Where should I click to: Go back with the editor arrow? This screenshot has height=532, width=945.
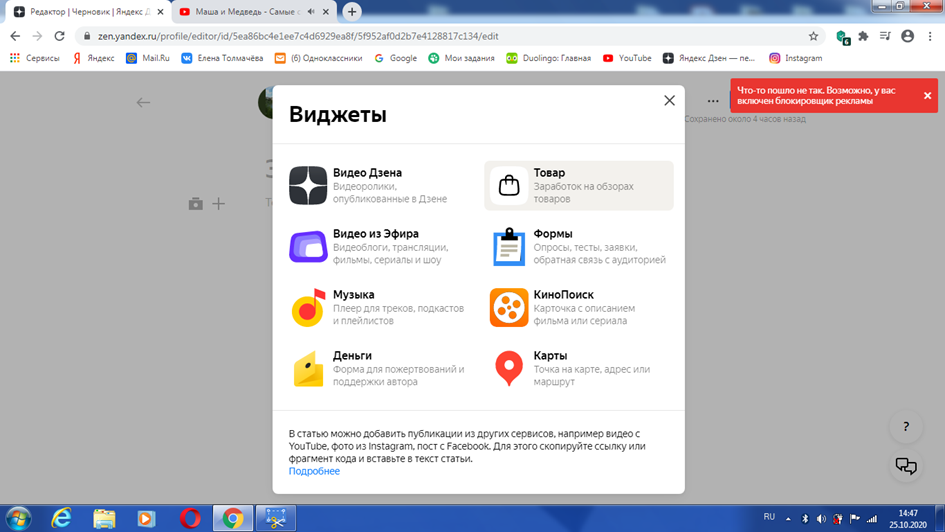[x=143, y=102]
